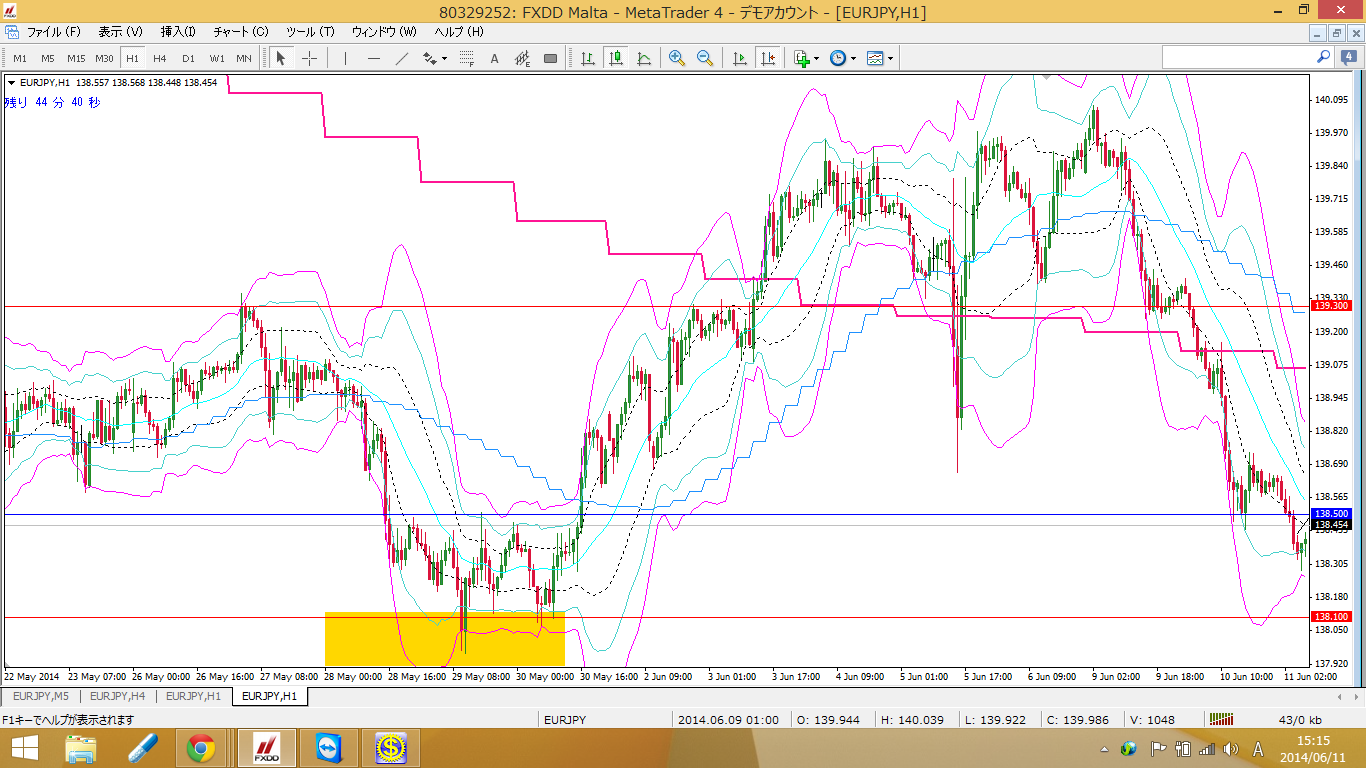This screenshot has width=1366, height=768.
Task: Select W1 timeframe
Action: (x=216, y=58)
